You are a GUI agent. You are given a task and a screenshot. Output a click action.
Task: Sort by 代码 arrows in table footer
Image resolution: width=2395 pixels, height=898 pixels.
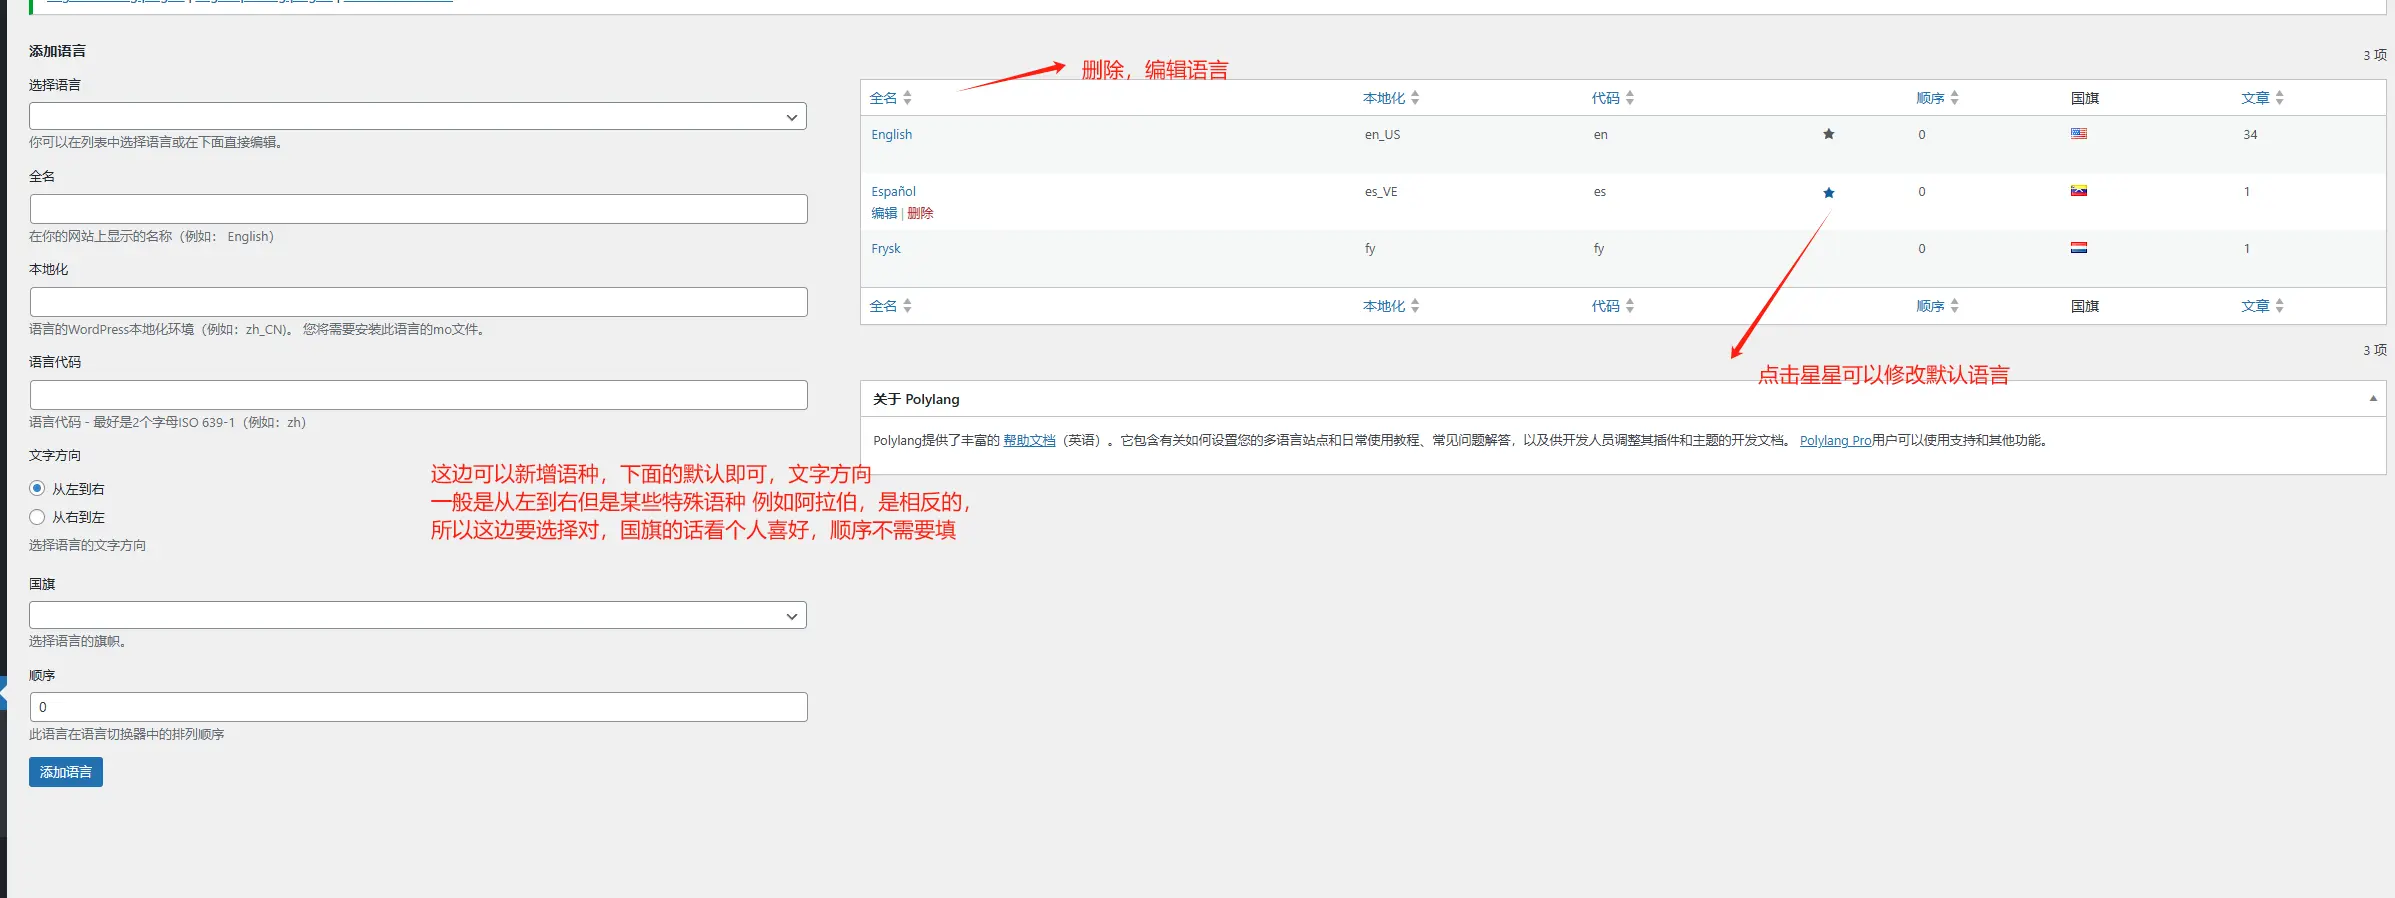point(1629,306)
